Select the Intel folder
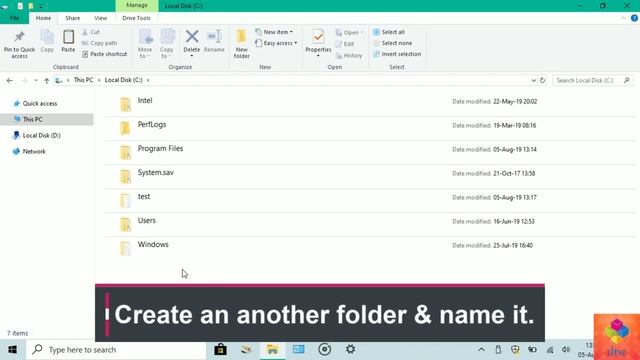Image resolution: width=640 pixels, height=360 pixels. pos(369,104)
